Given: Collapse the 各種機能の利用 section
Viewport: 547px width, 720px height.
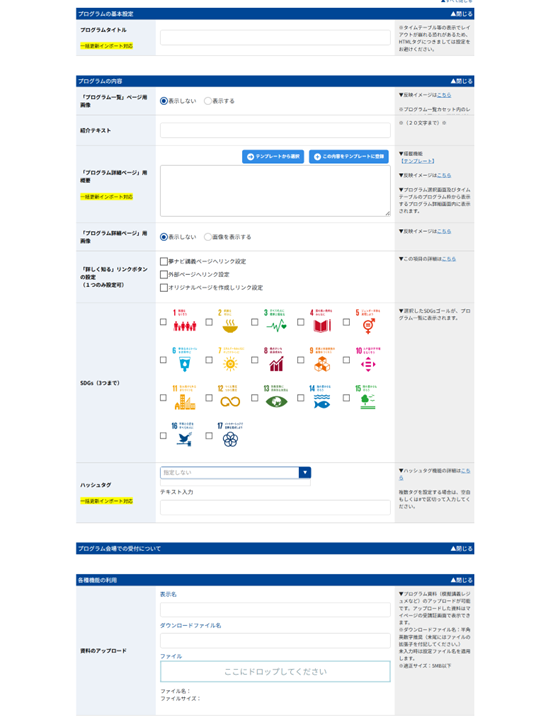Looking at the screenshot, I should coord(462,580).
